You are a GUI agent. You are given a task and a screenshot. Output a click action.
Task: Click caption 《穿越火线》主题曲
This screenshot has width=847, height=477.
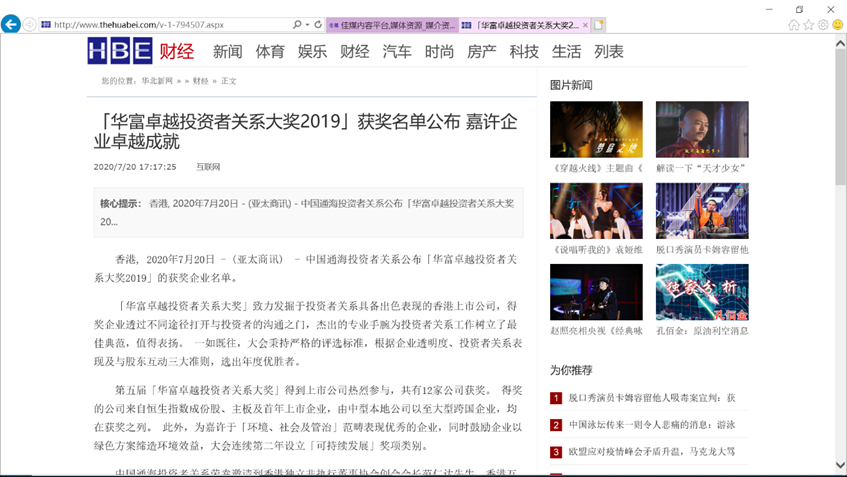coord(596,169)
